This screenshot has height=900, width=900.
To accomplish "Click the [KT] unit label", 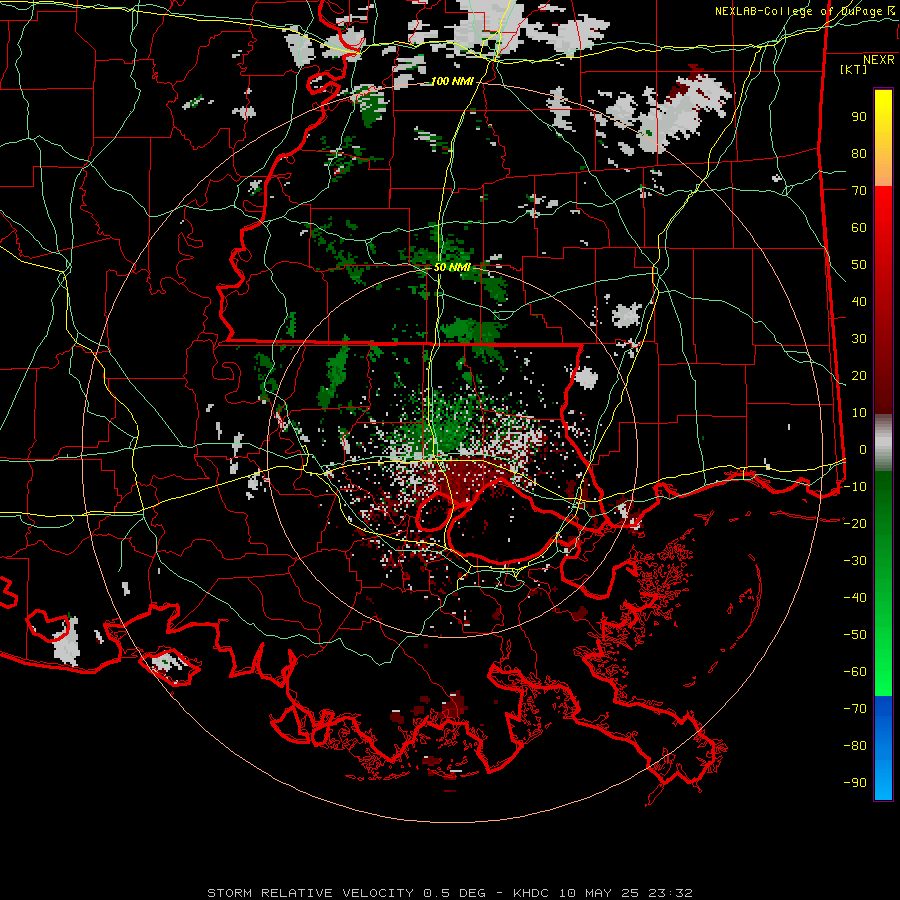I will click(854, 69).
